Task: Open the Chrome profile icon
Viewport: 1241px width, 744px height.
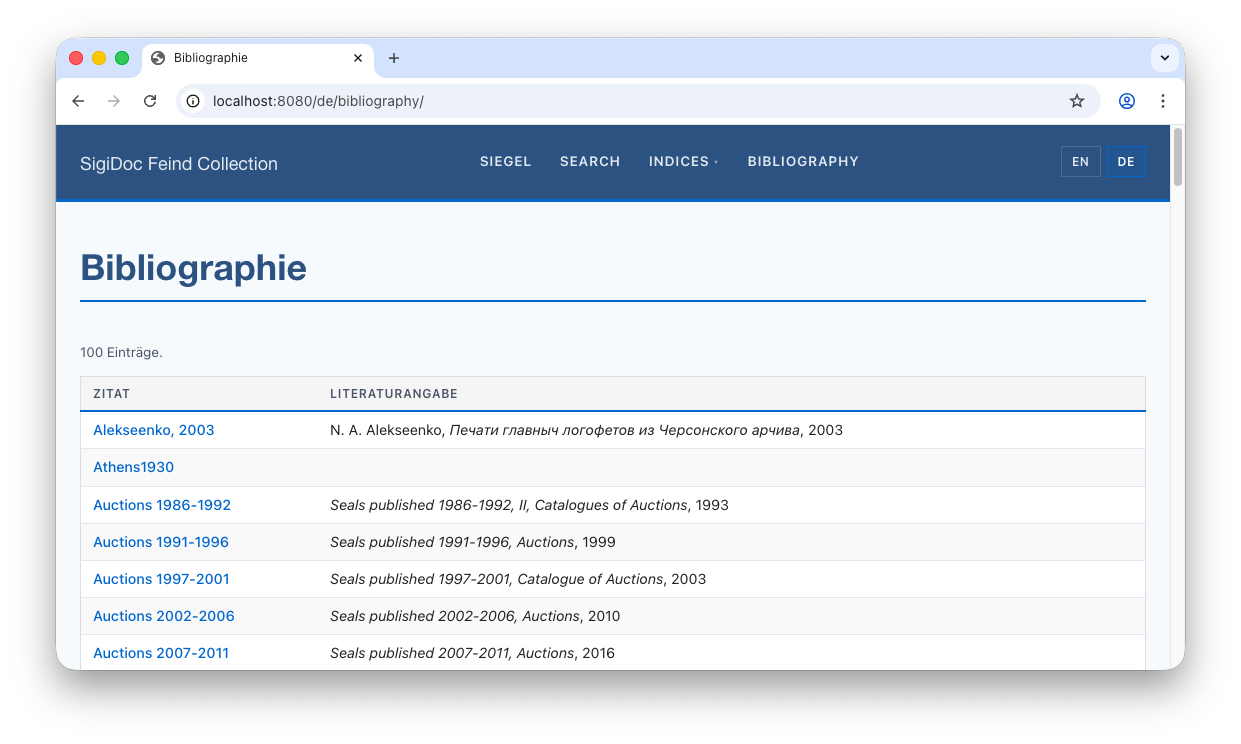Action: coord(1127,101)
